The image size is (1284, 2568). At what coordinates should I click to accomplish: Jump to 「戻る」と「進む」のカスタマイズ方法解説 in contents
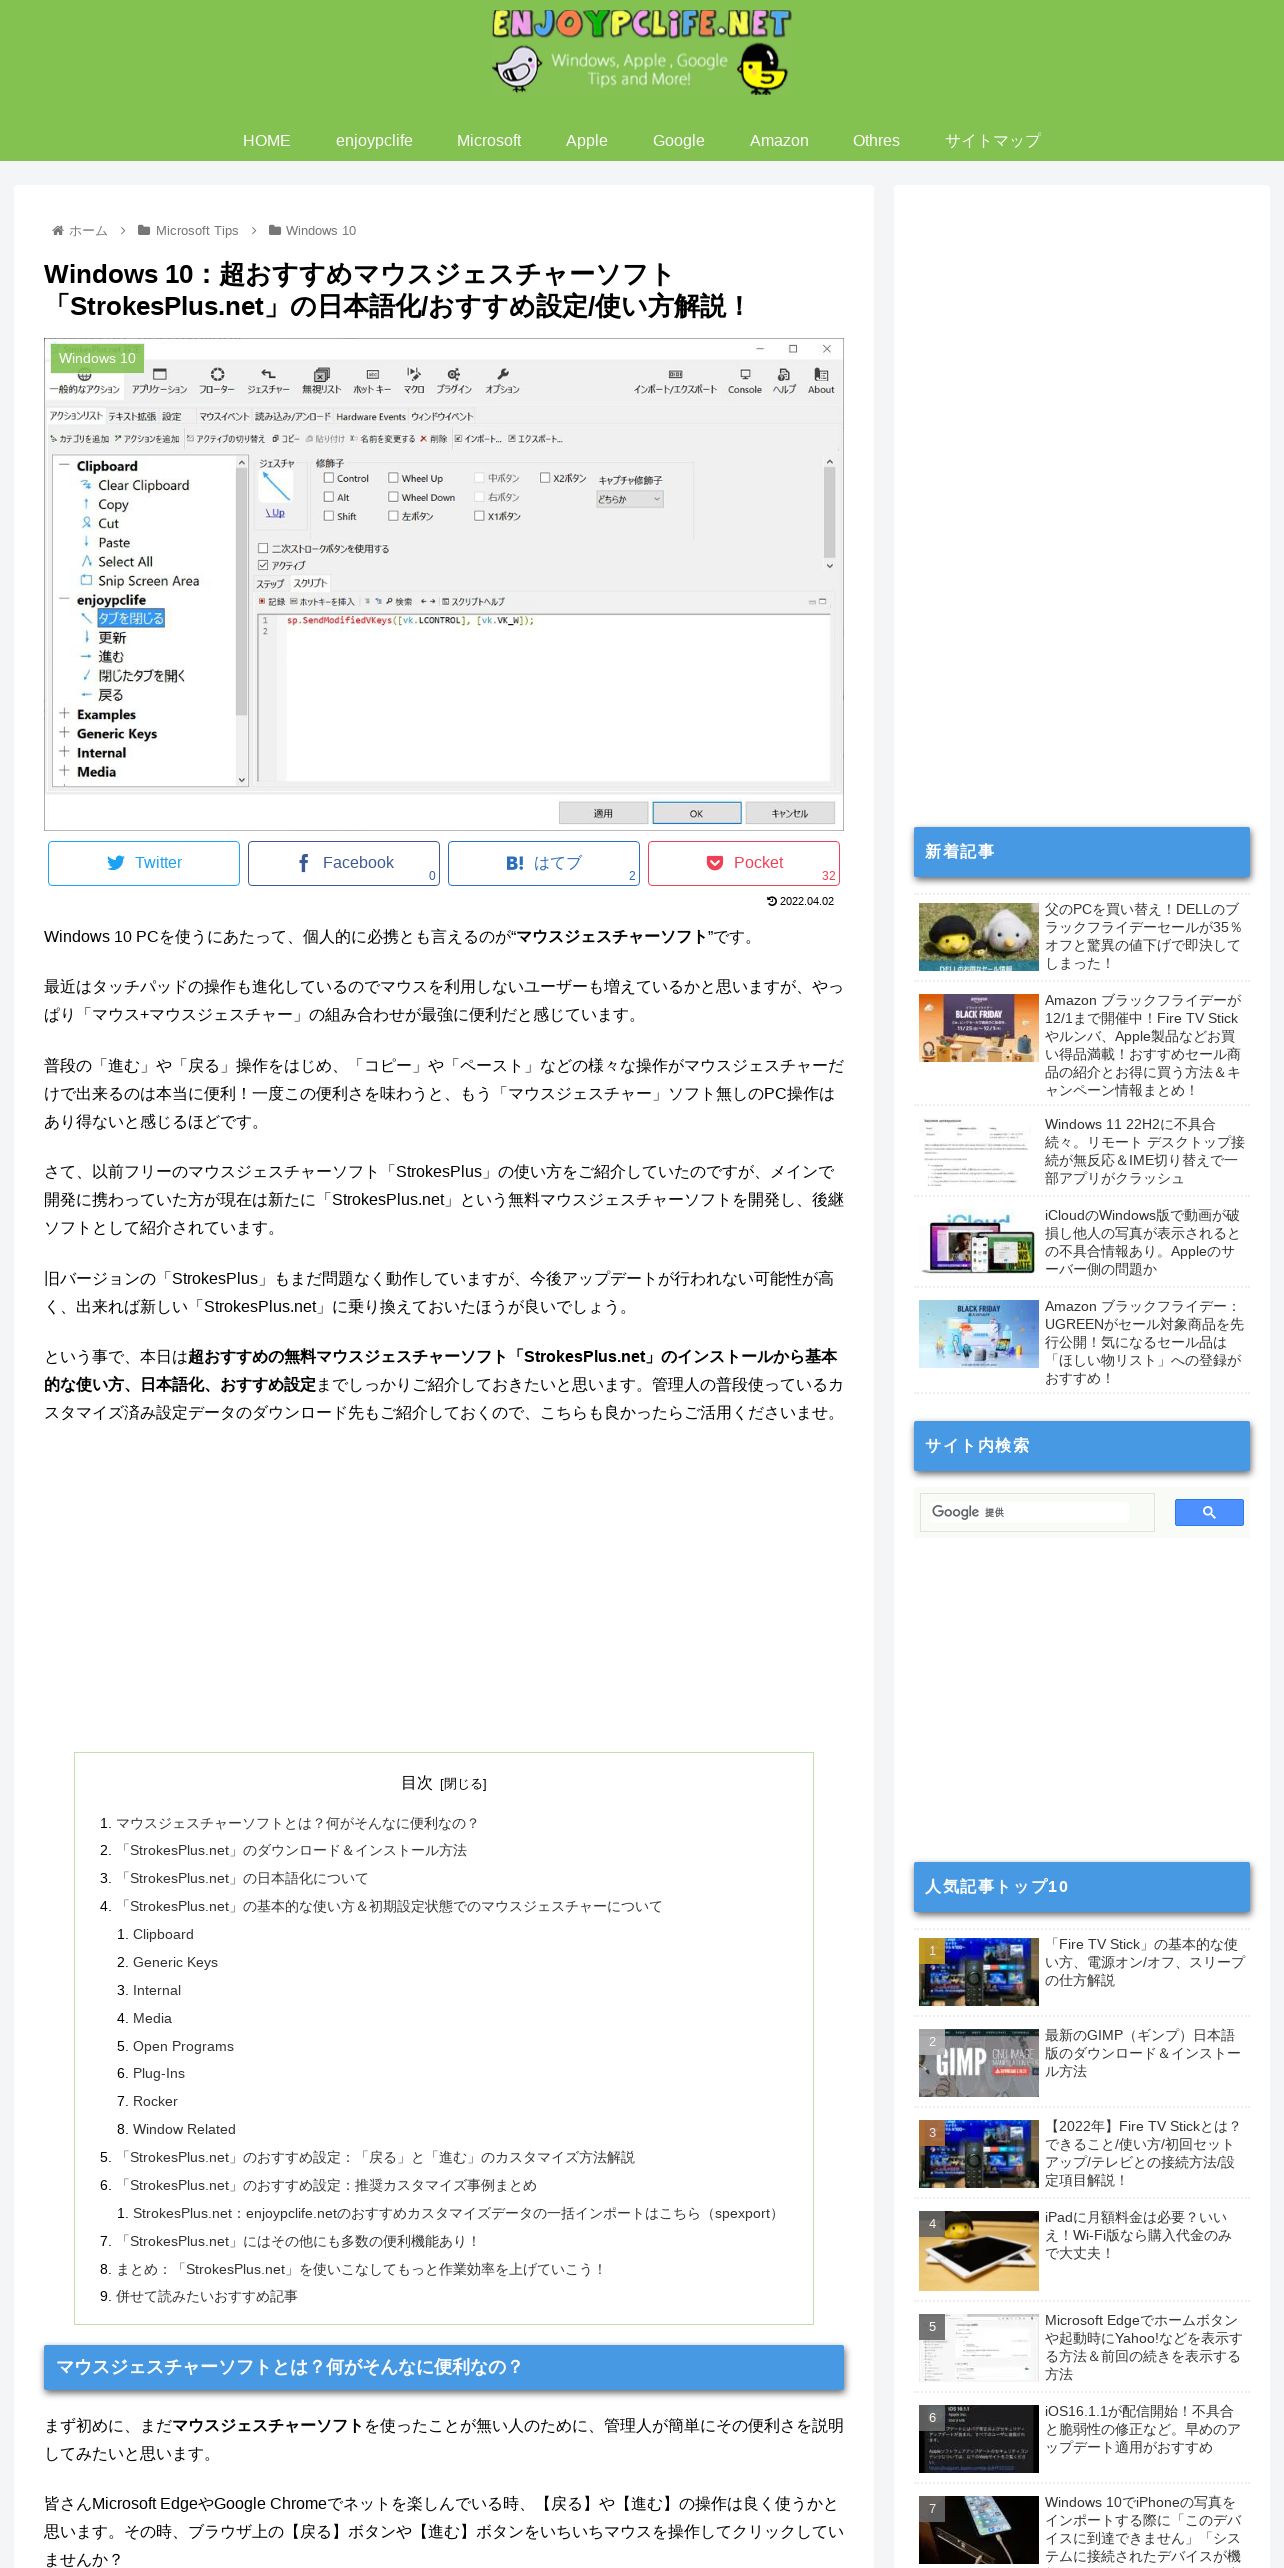[x=377, y=2157]
